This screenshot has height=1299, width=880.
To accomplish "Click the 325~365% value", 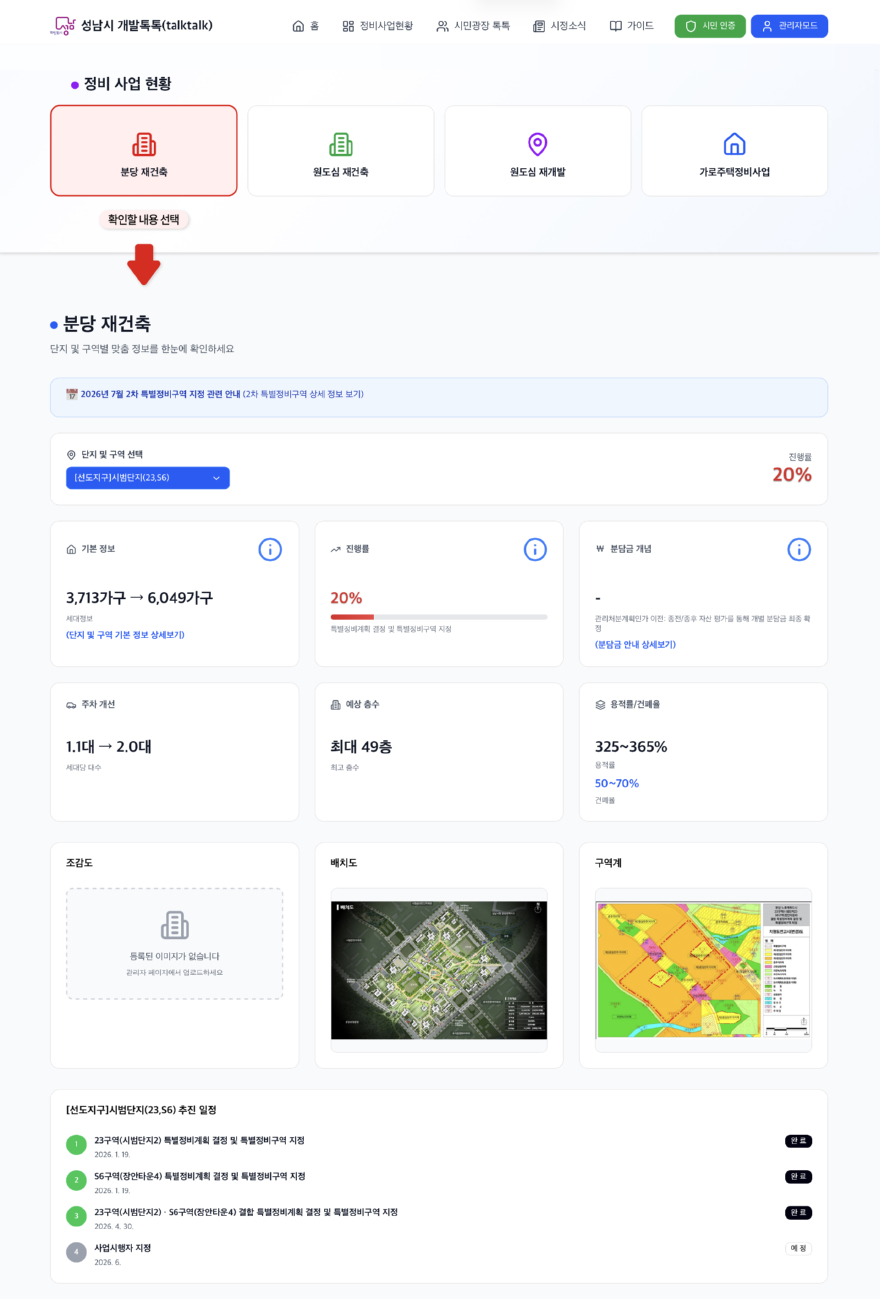I will (631, 747).
